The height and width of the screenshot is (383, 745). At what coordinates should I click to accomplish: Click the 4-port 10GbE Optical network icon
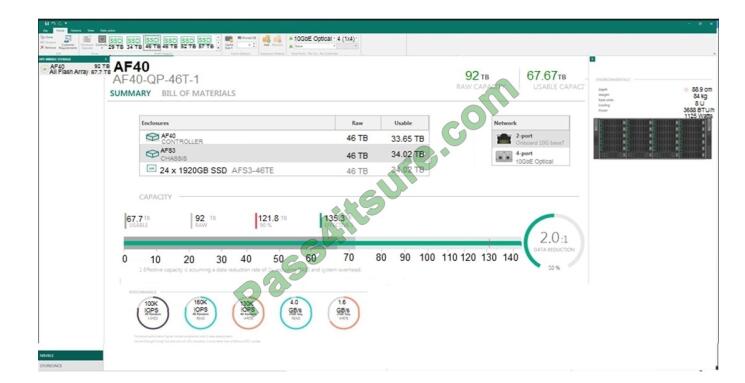pos(504,156)
